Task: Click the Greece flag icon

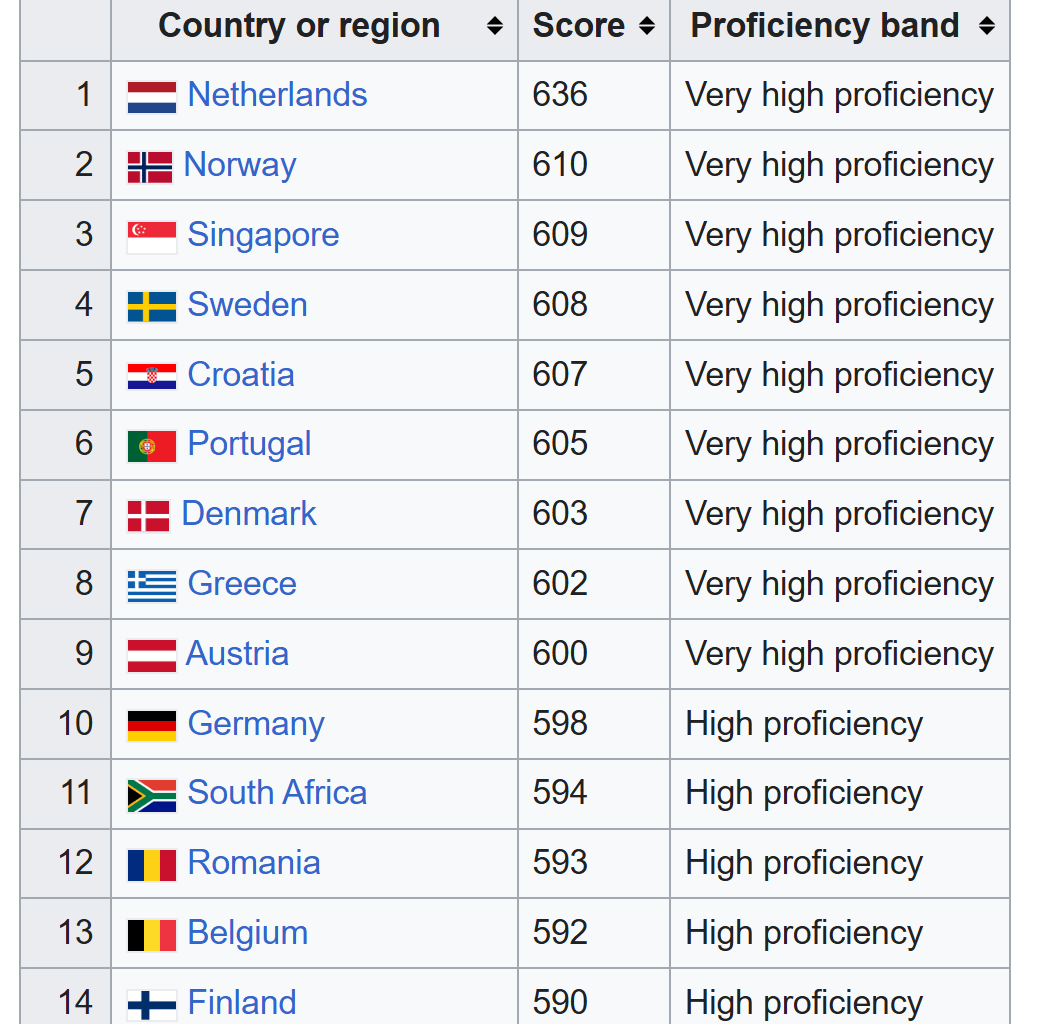Action: click(x=152, y=585)
